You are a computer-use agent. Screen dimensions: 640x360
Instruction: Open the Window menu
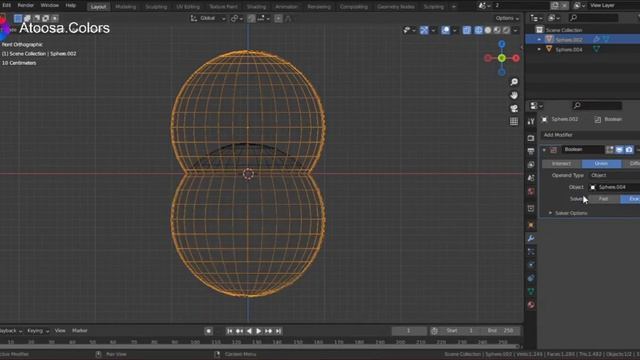point(50,6)
